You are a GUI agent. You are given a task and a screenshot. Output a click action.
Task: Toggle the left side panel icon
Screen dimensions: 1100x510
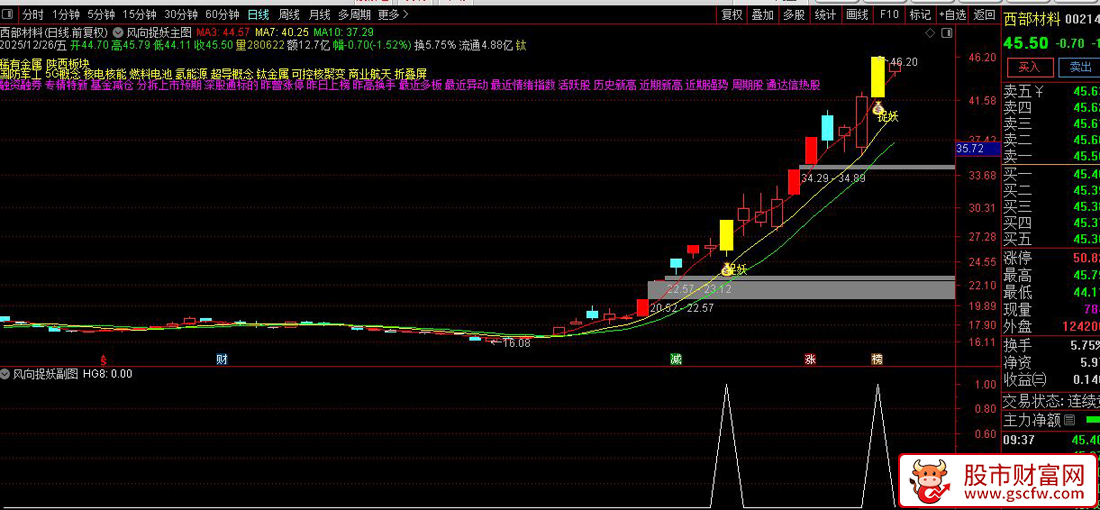coord(8,14)
